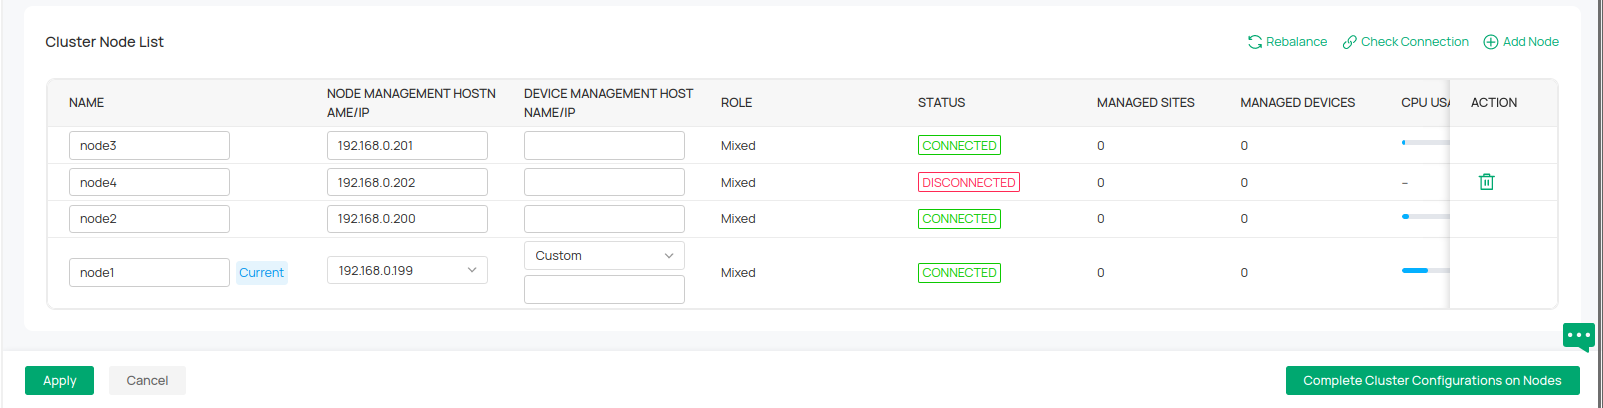This screenshot has width=1603, height=408.
Task: Click node2 device management host field
Action: pyautogui.click(x=604, y=219)
